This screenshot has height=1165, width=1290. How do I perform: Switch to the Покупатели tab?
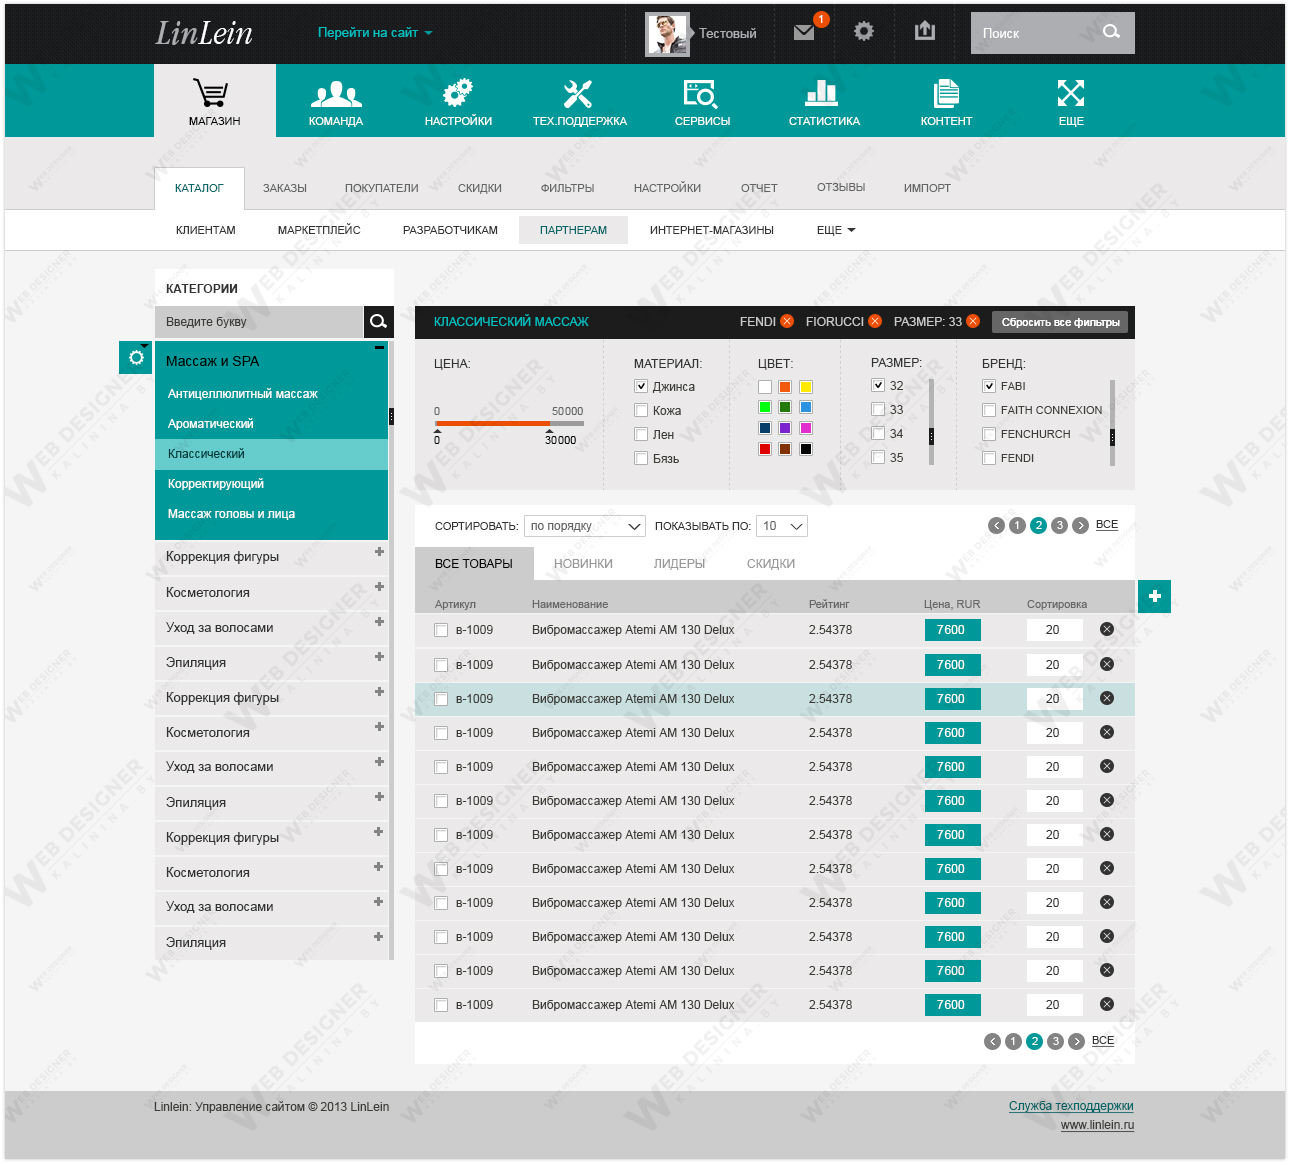tap(381, 188)
